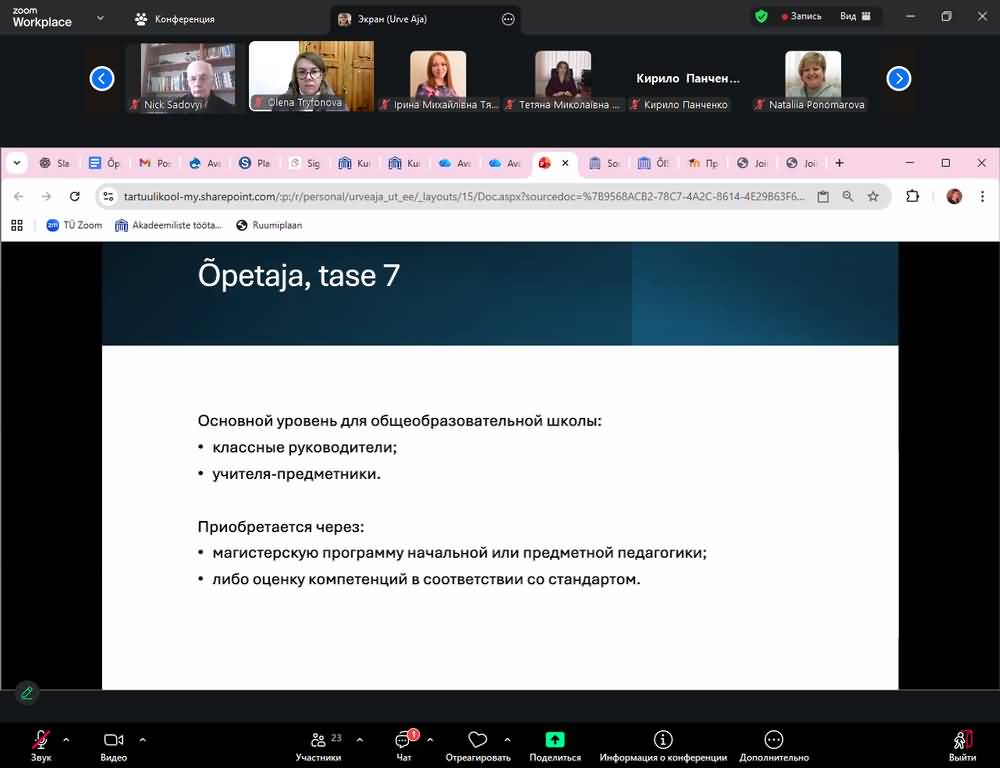Unmute microphone with the Звук button
The height and width of the screenshot is (768, 1000).
(x=41, y=741)
